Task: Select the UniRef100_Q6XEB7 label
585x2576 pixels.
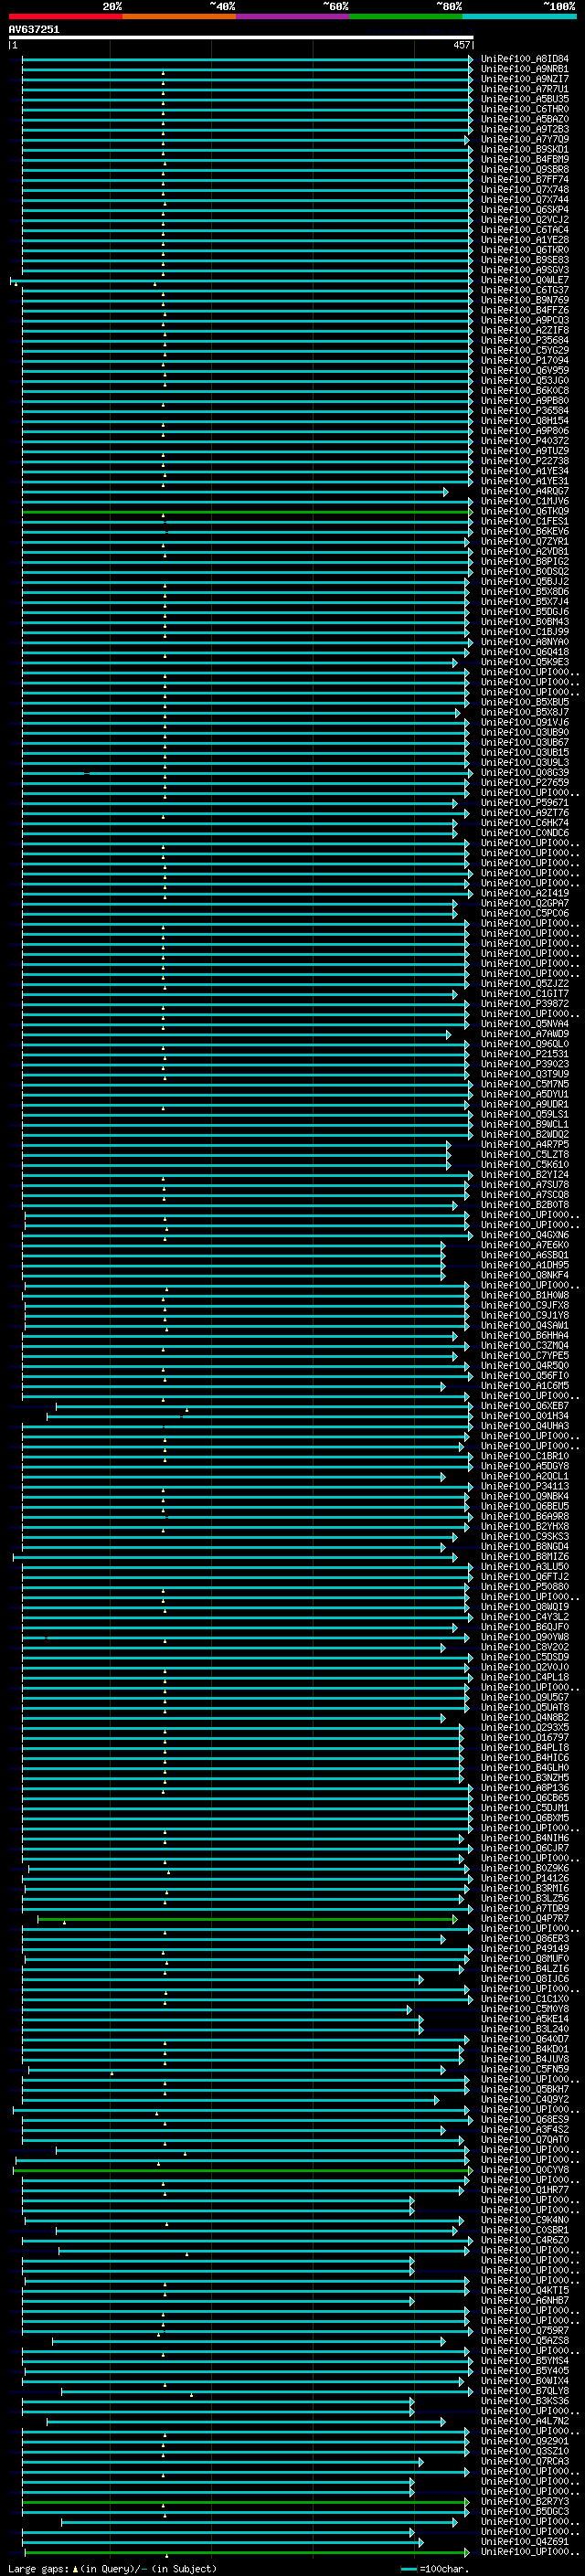Action: 524,1406
